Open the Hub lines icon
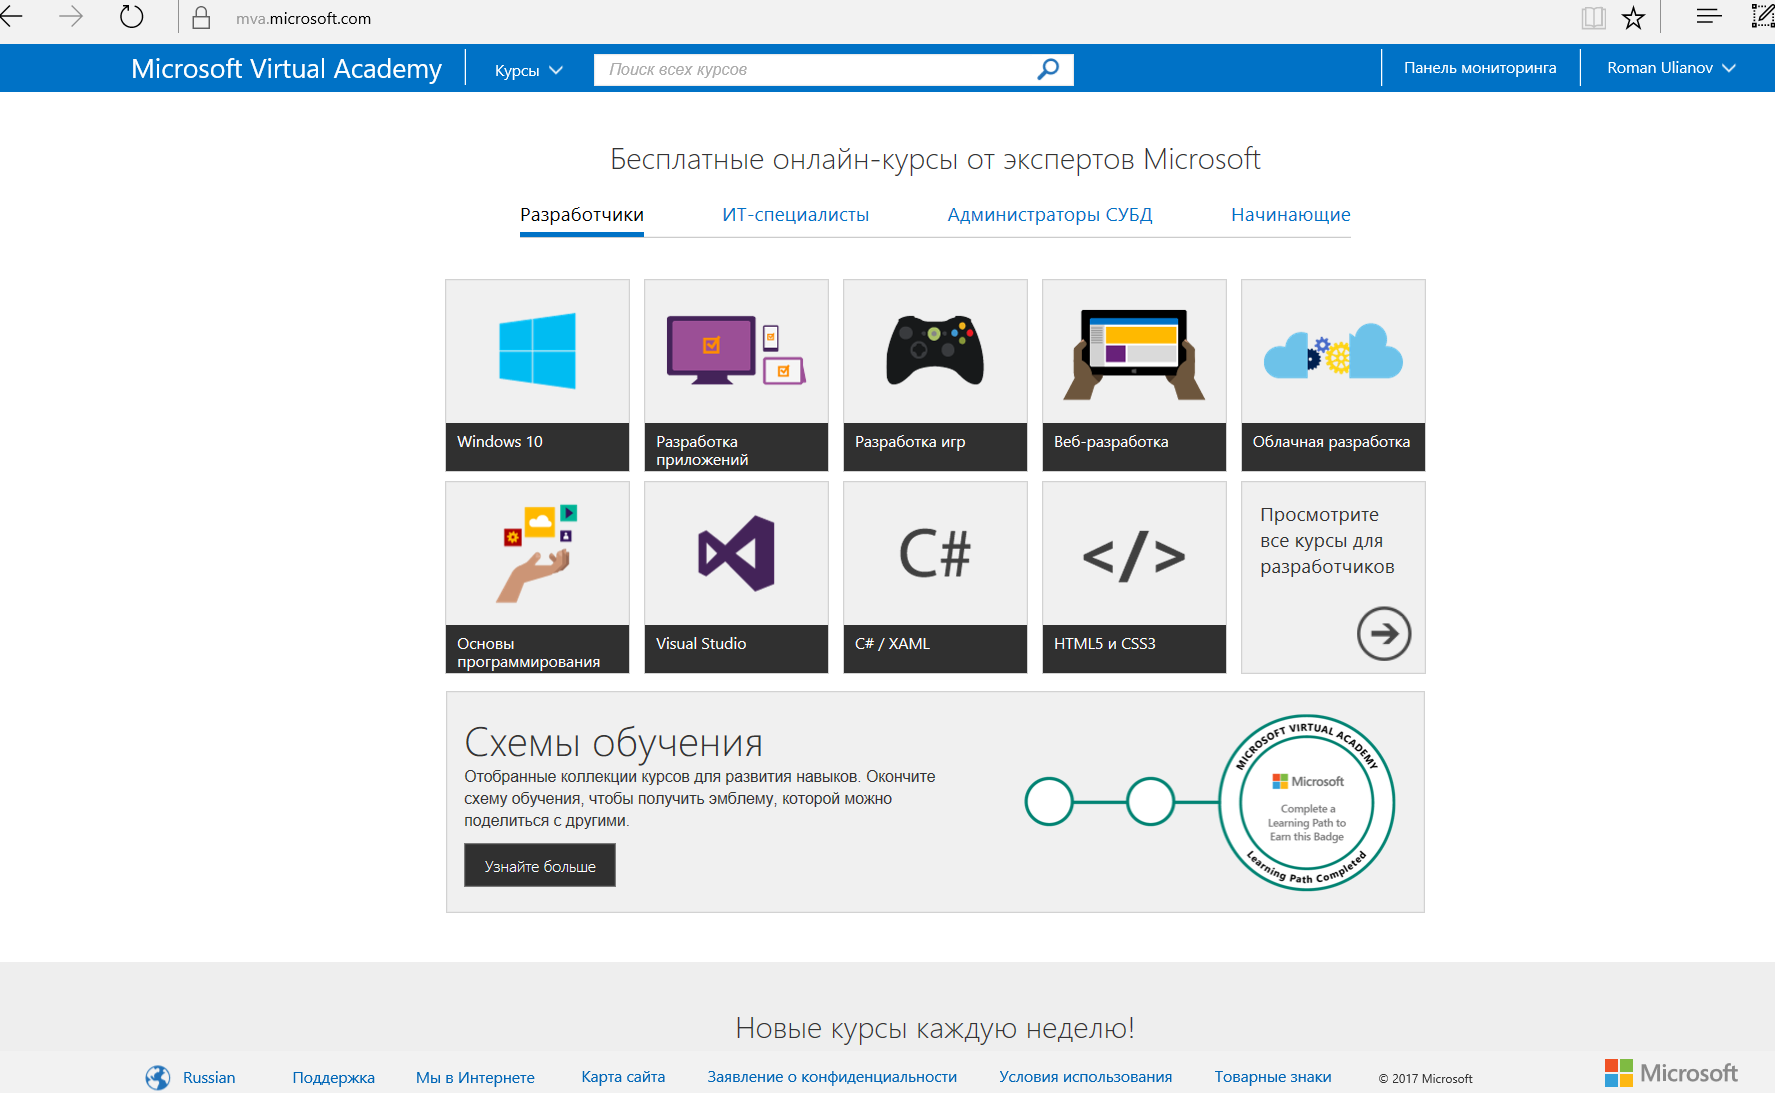The image size is (1775, 1093). tap(1709, 16)
